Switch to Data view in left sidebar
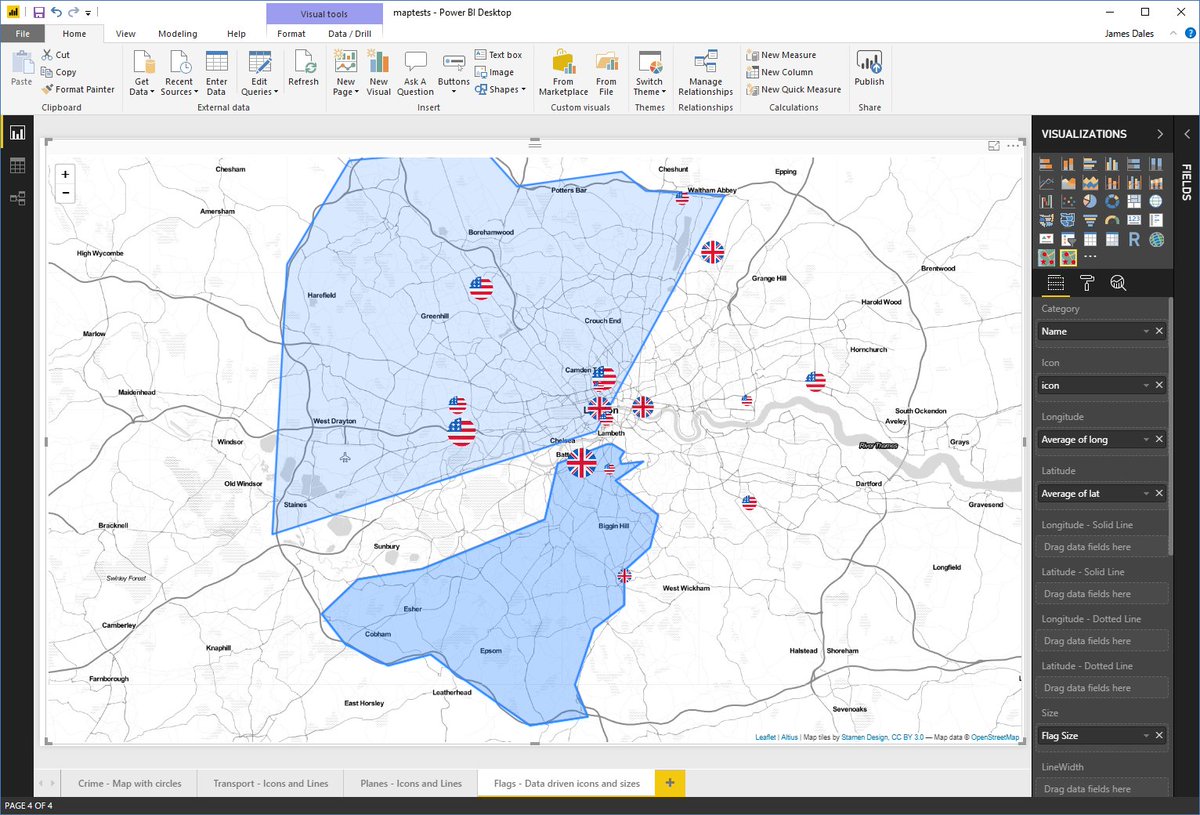 17,166
